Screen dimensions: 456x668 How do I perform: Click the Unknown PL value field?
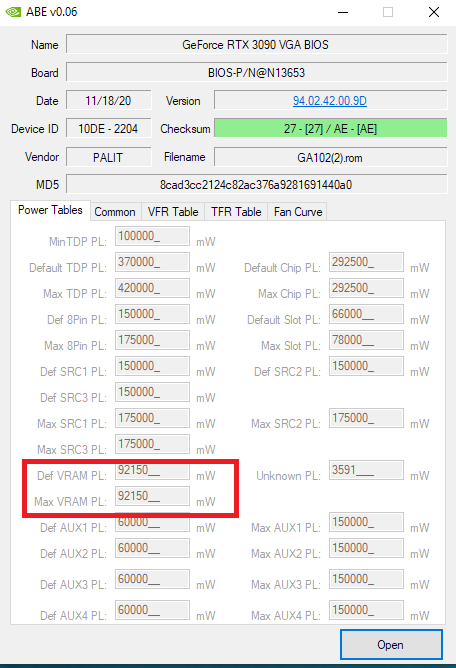[x=366, y=470]
